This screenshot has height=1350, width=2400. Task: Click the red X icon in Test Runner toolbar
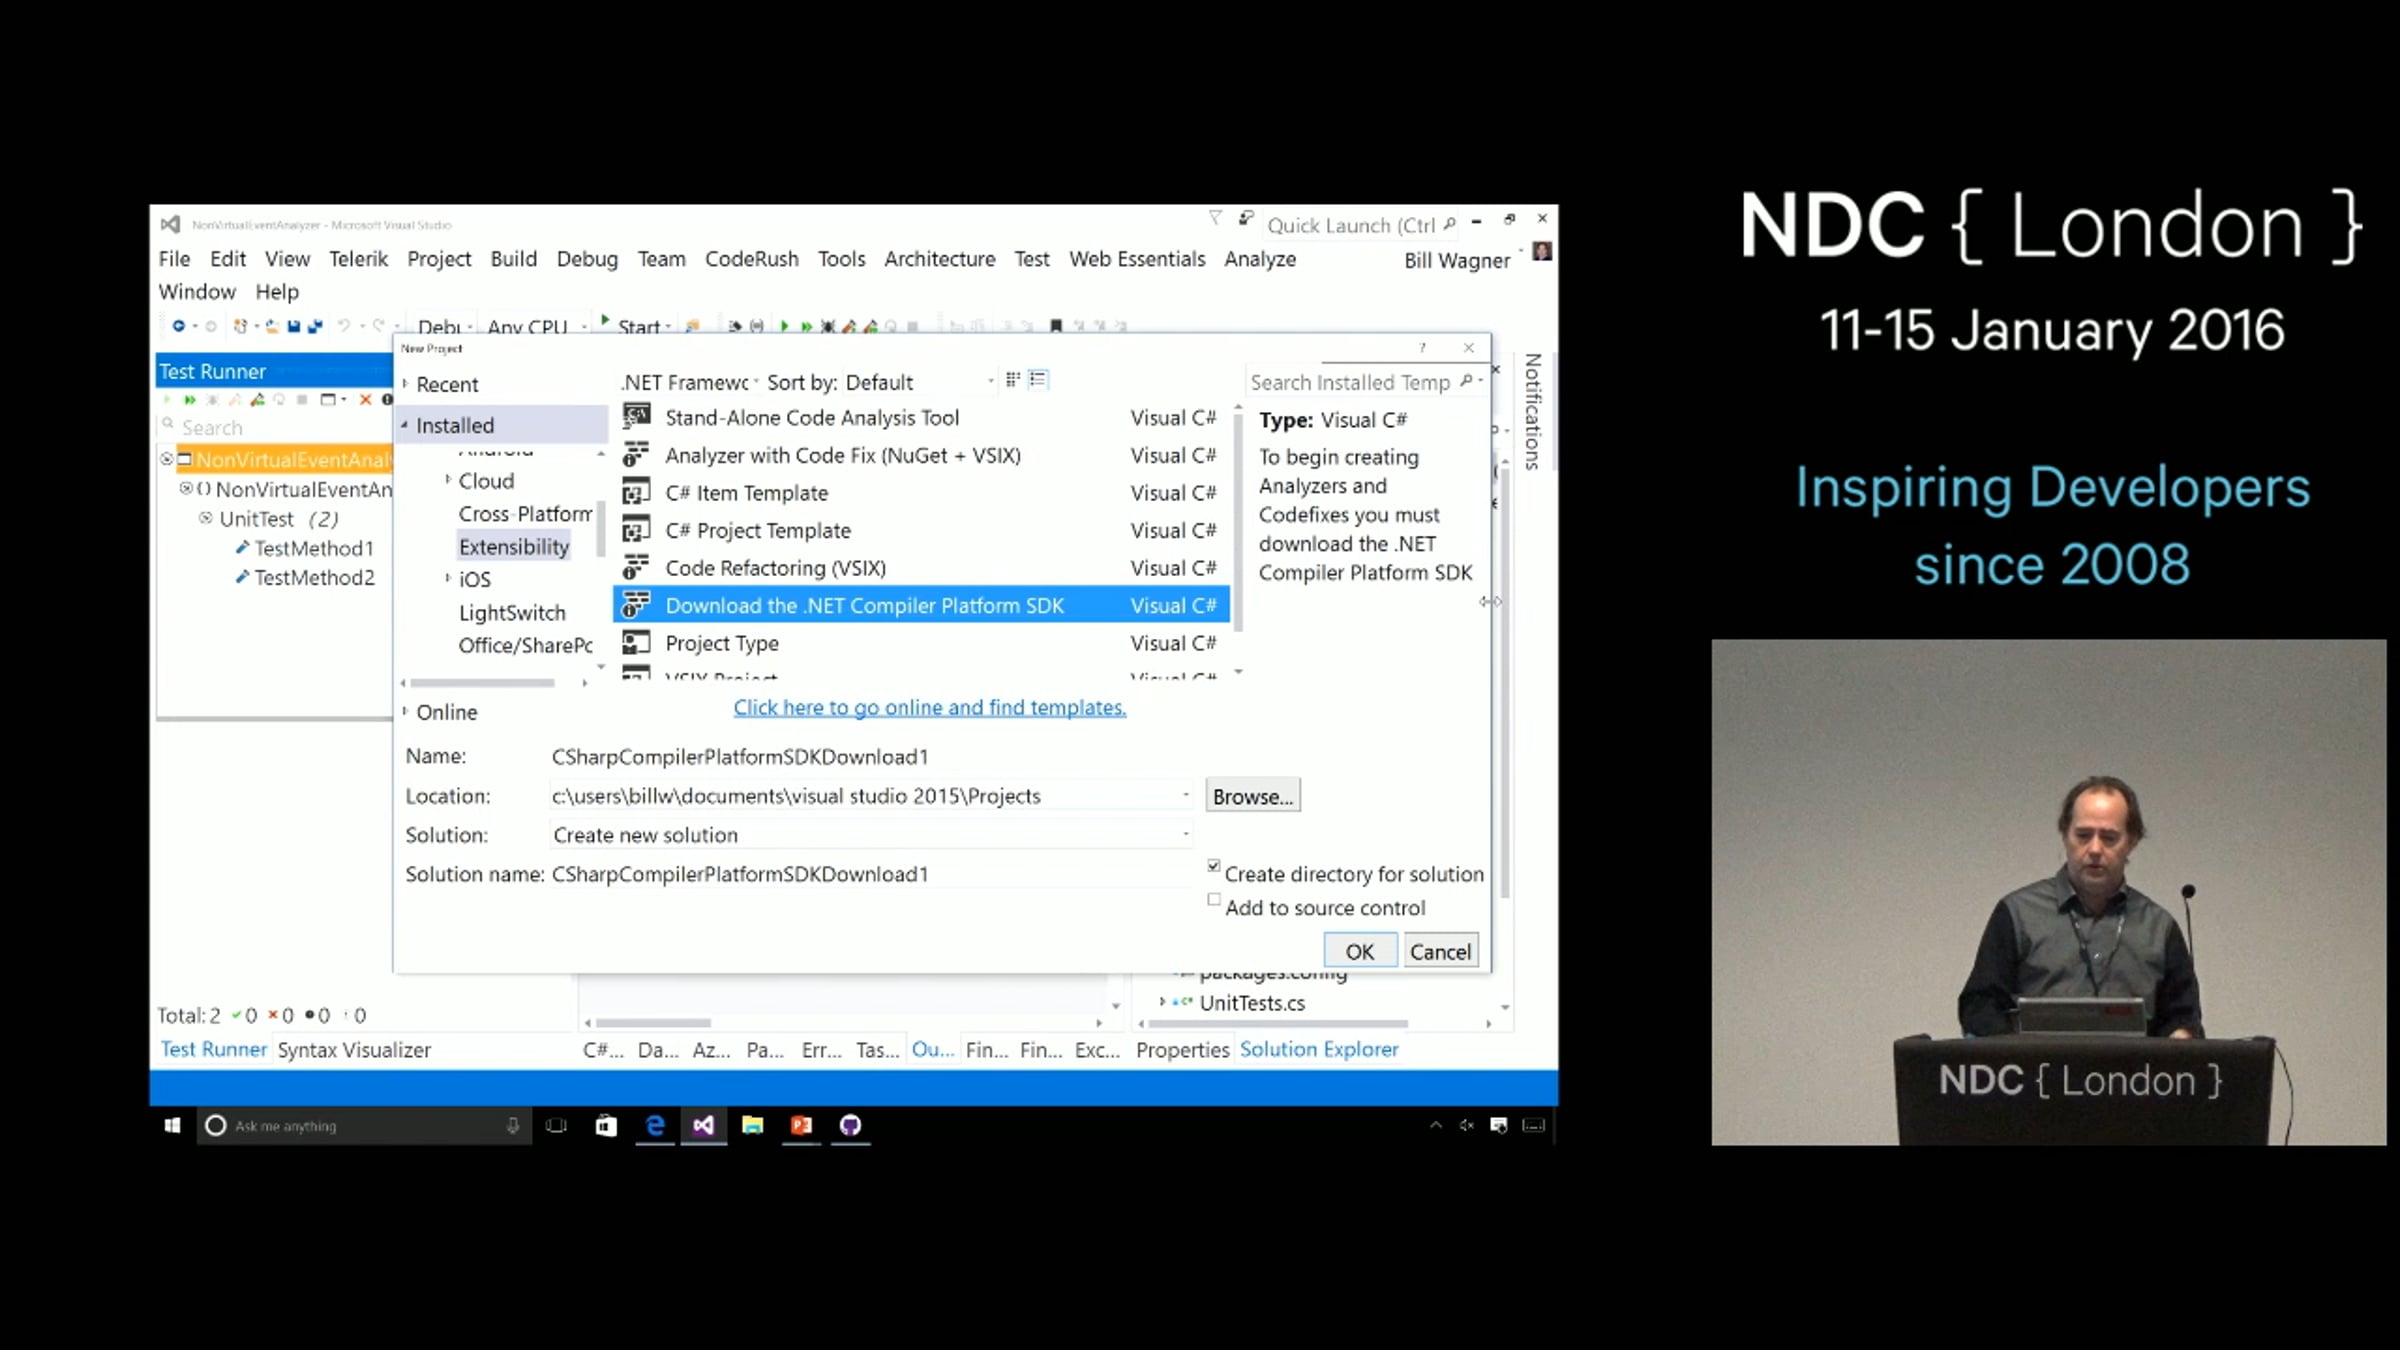pos(365,400)
